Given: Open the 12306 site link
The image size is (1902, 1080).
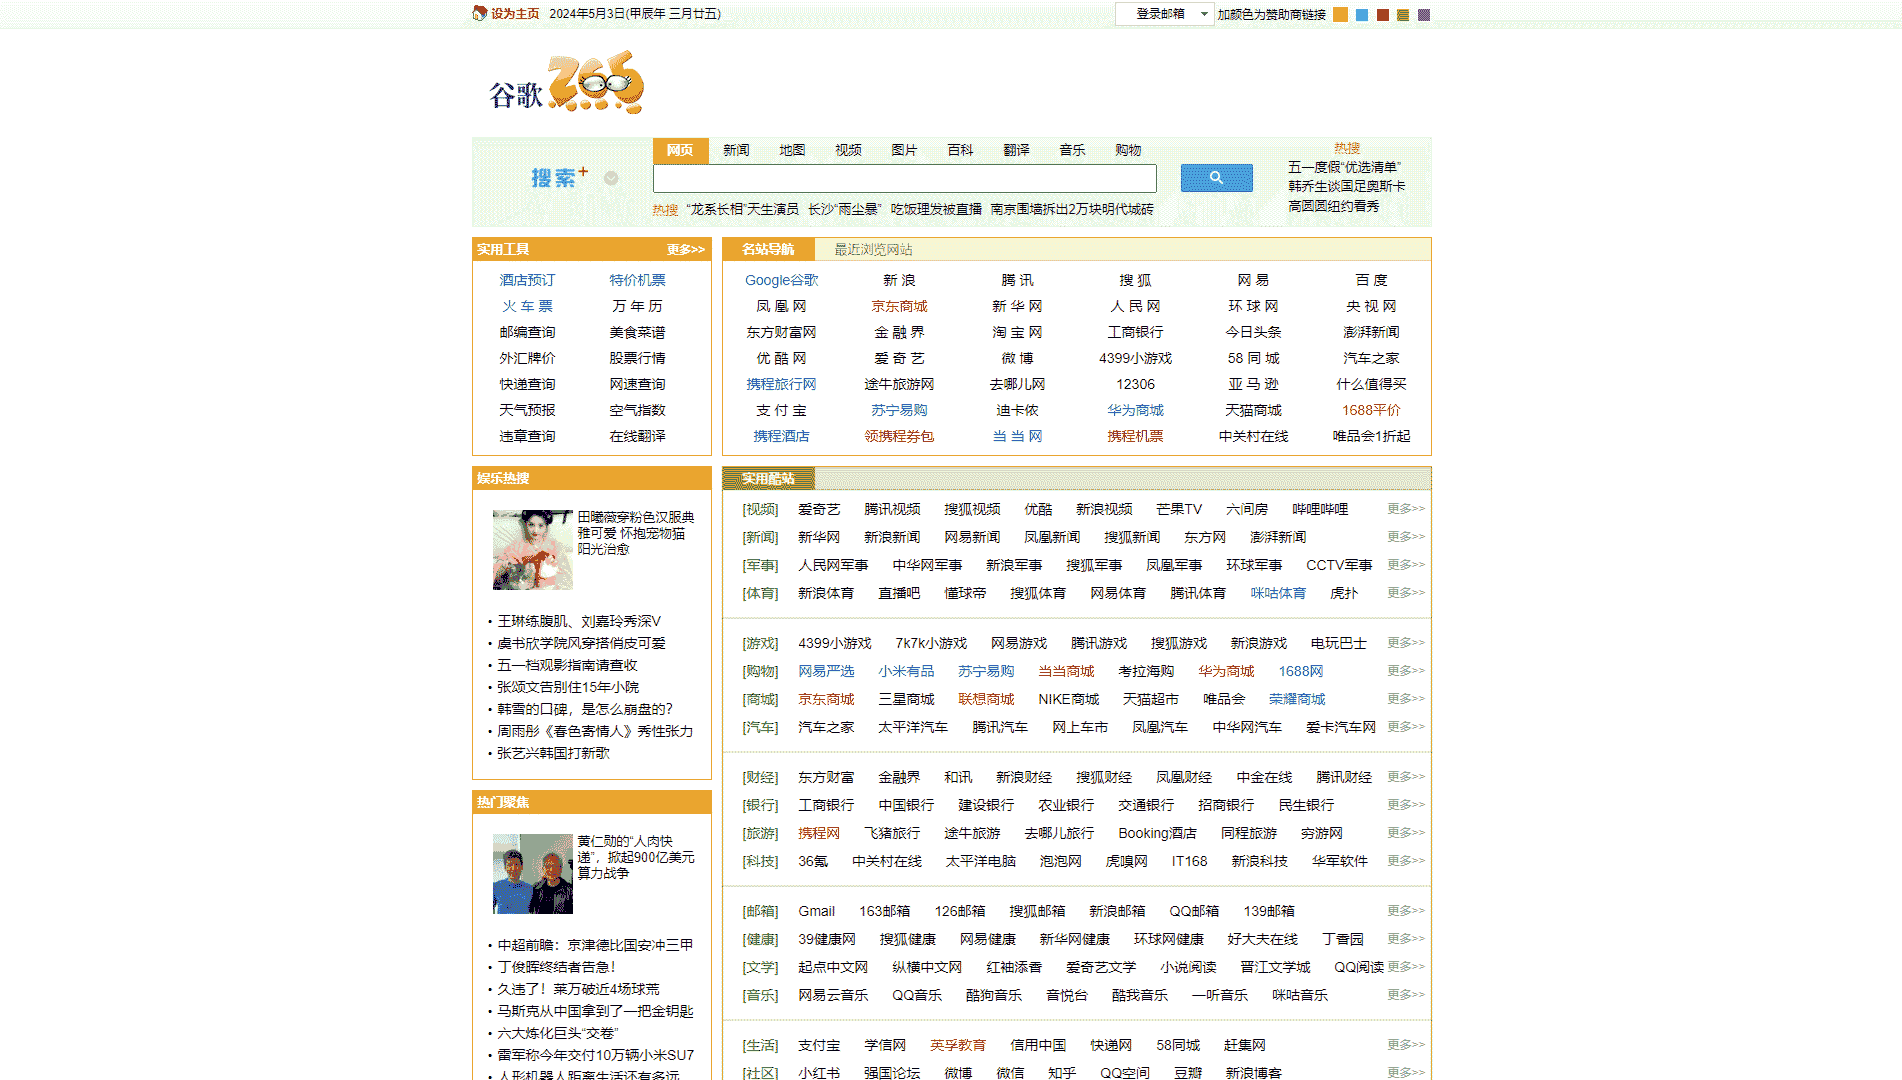Looking at the screenshot, I should [1135, 384].
